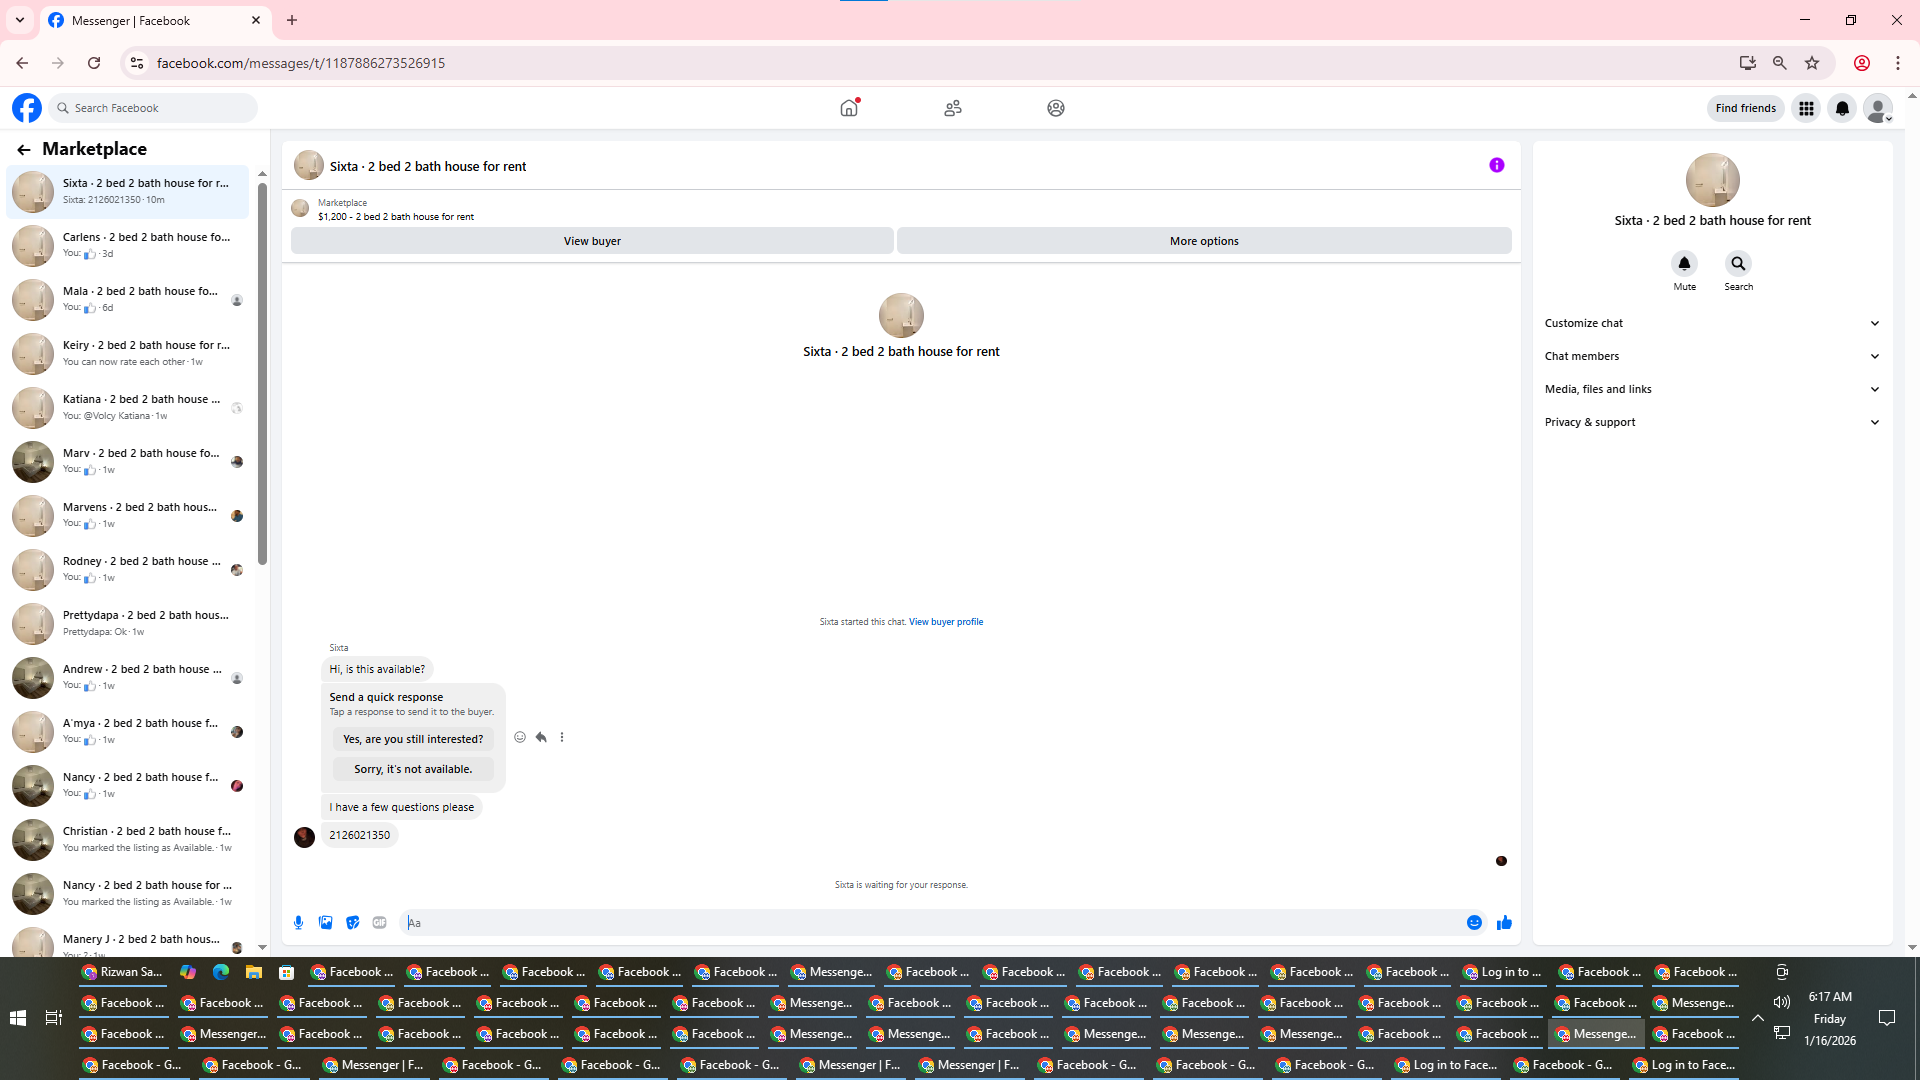Open the GIF picker icon
Image resolution: width=1920 pixels, height=1080 pixels.
click(379, 923)
